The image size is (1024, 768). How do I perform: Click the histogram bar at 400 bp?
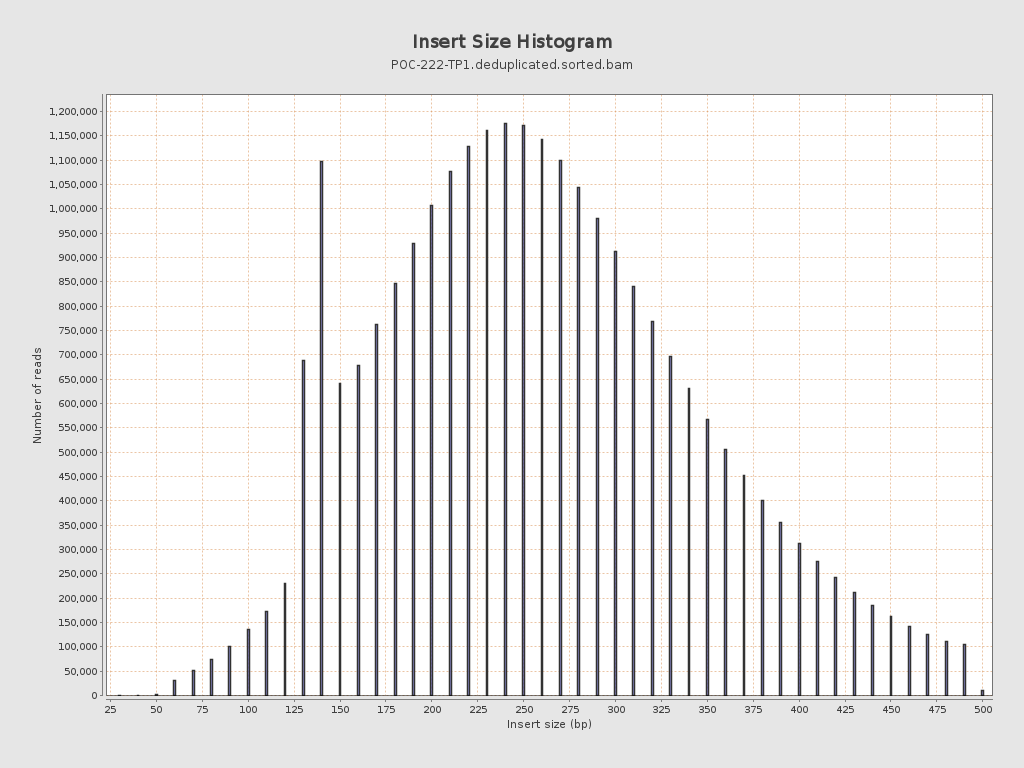(799, 620)
